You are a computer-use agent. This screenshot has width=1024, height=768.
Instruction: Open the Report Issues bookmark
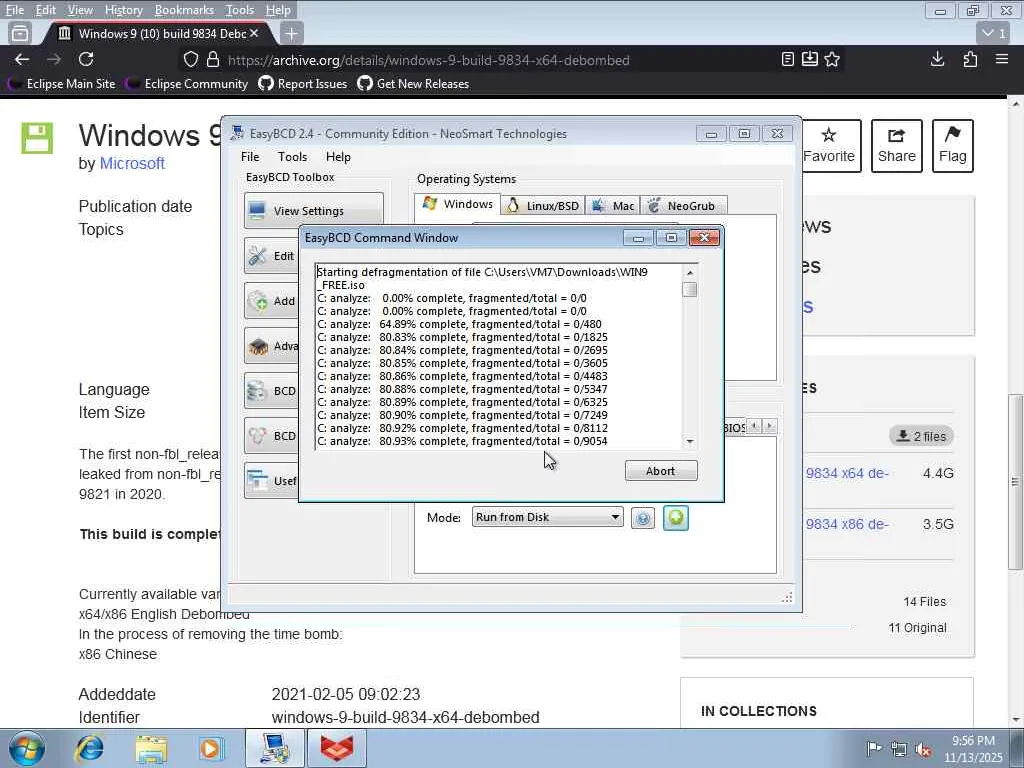coord(303,84)
